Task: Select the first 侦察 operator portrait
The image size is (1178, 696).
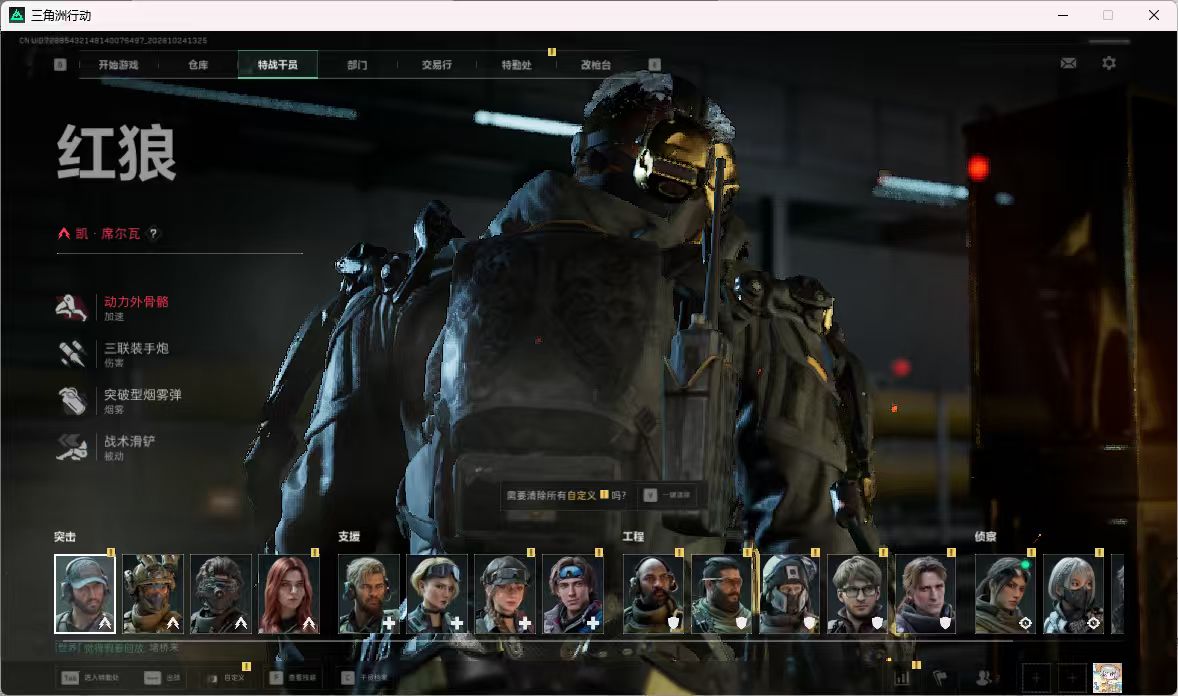Action: click(1005, 594)
